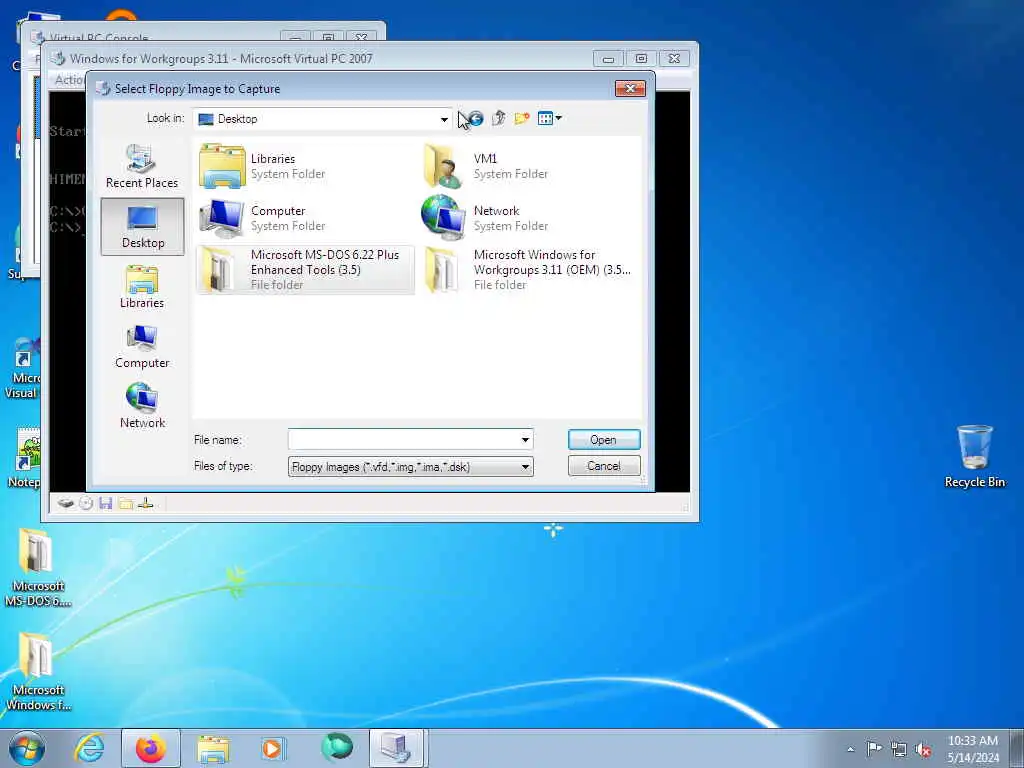Open Network in the places sidebar
The height and width of the screenshot is (768, 1024).
142,406
